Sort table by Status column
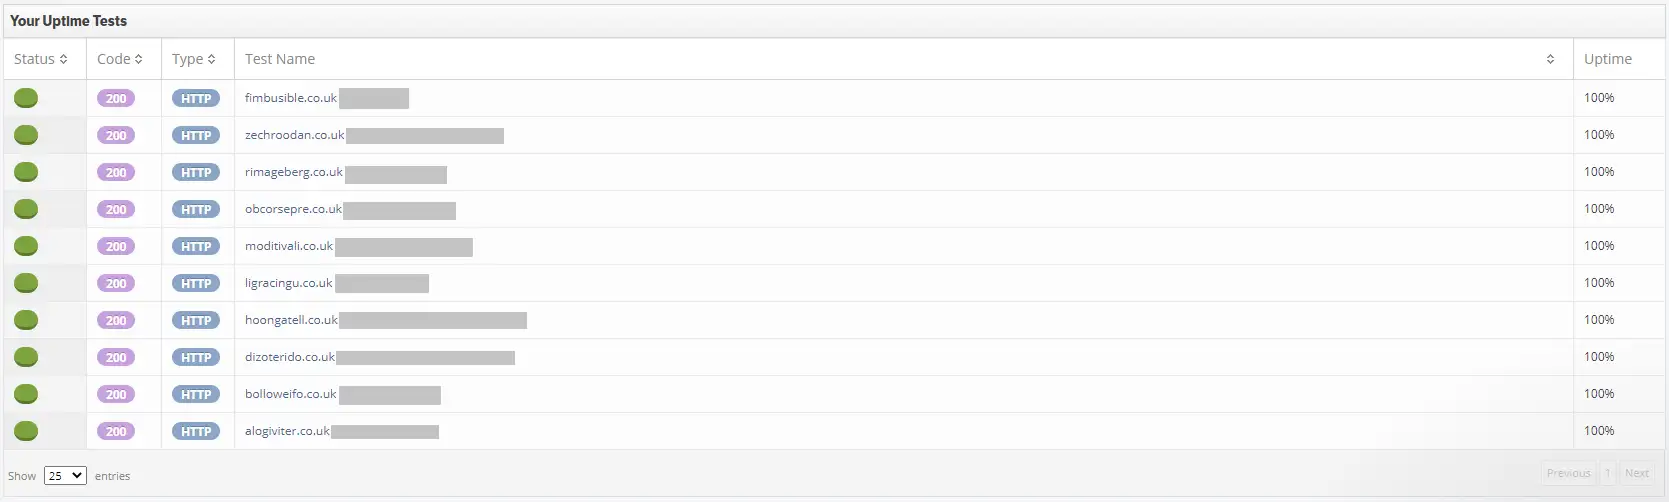Image resolution: width=1669 pixels, height=502 pixels. [41, 59]
